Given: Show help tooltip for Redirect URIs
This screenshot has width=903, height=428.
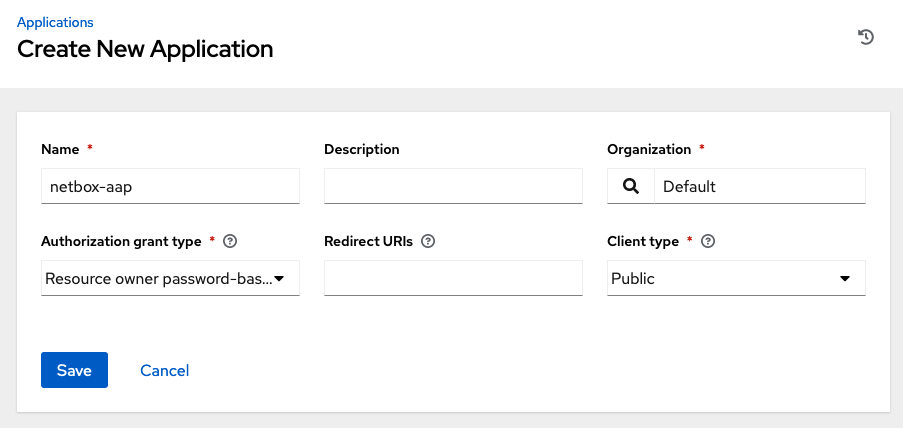Looking at the screenshot, I should (x=427, y=241).
